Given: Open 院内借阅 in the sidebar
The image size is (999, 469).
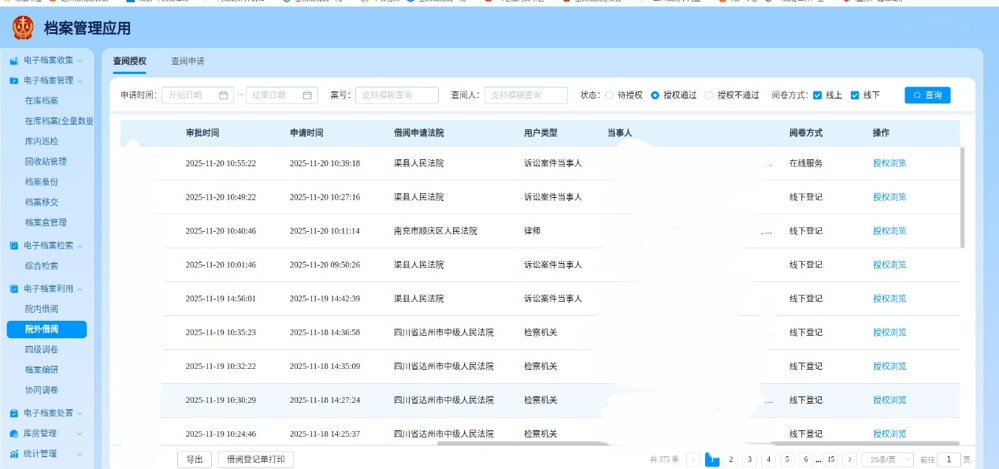Looking at the screenshot, I should tap(41, 309).
